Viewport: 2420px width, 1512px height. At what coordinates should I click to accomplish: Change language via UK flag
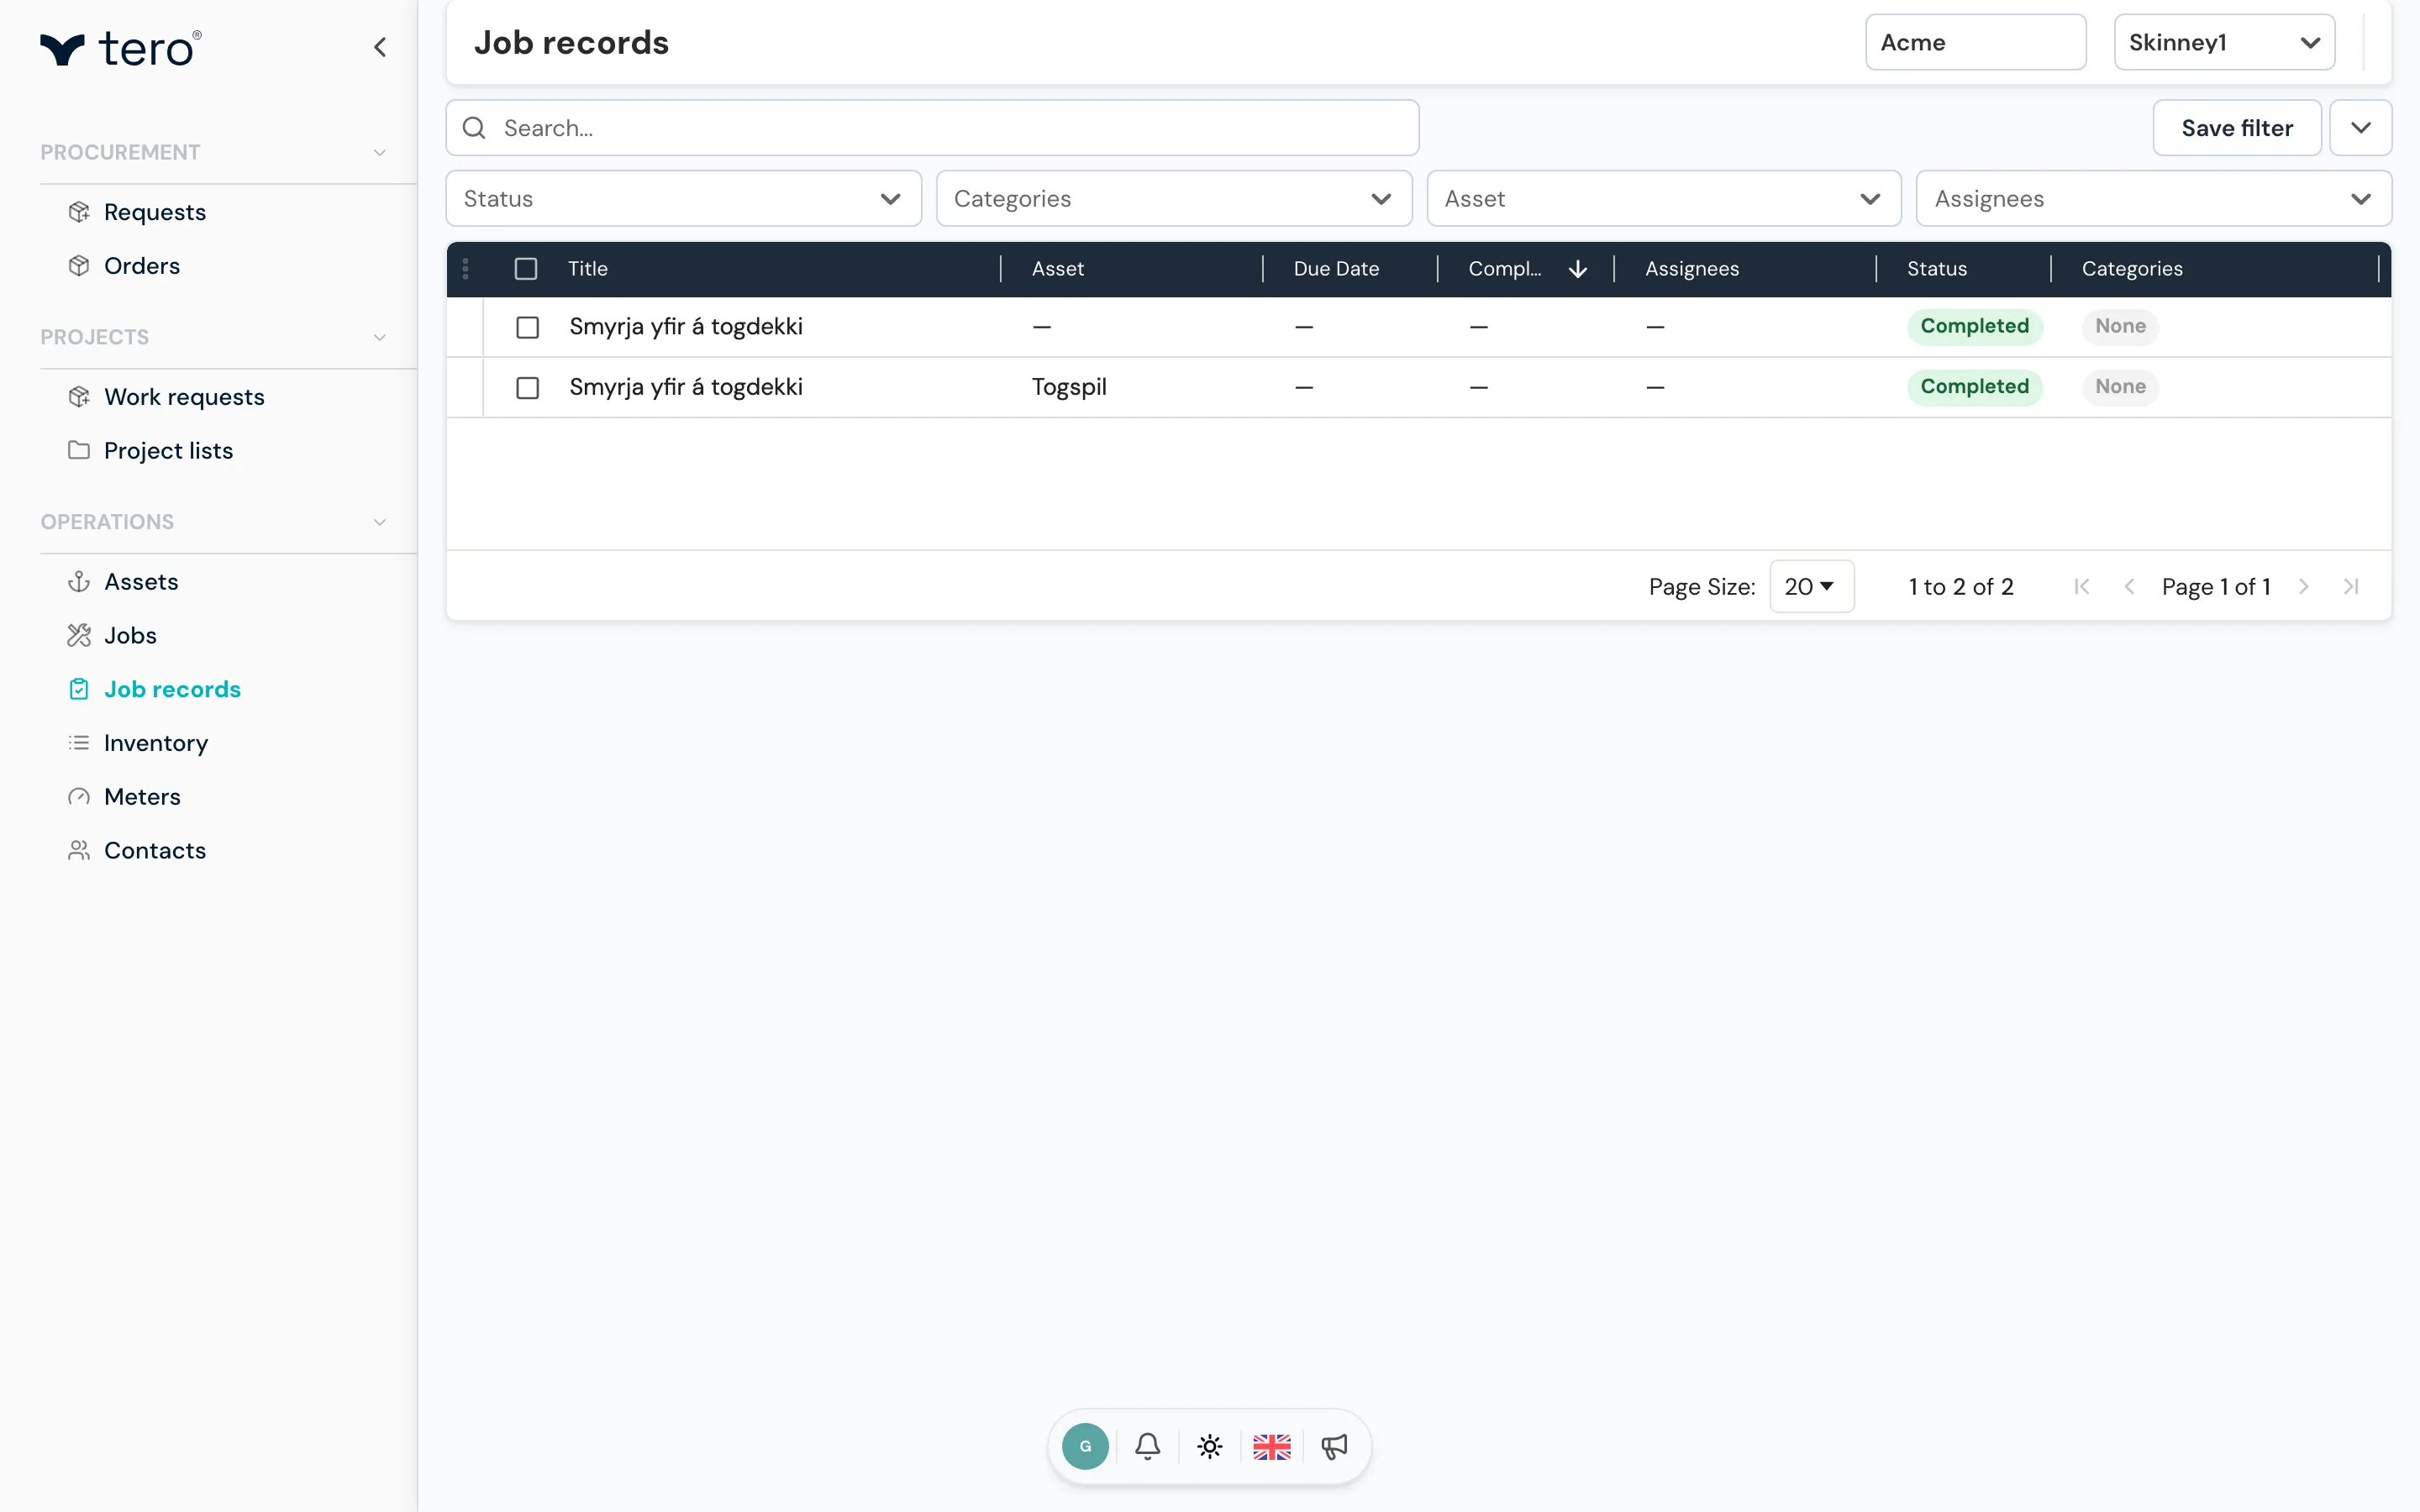1272,1446
